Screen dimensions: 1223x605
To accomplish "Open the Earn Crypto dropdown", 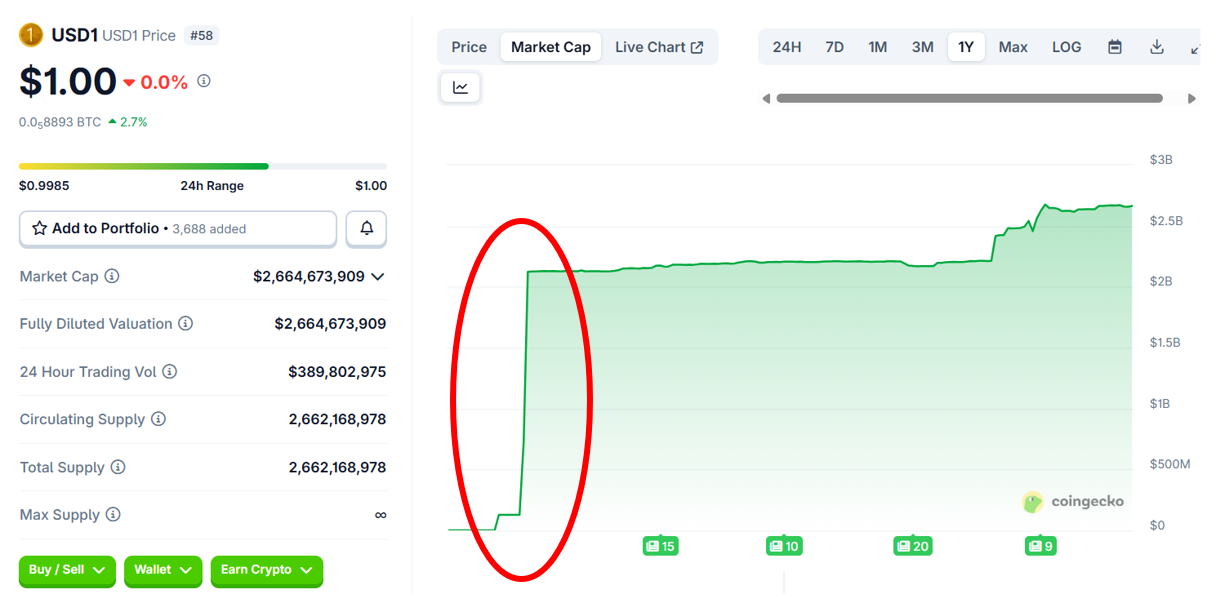I will click(266, 570).
